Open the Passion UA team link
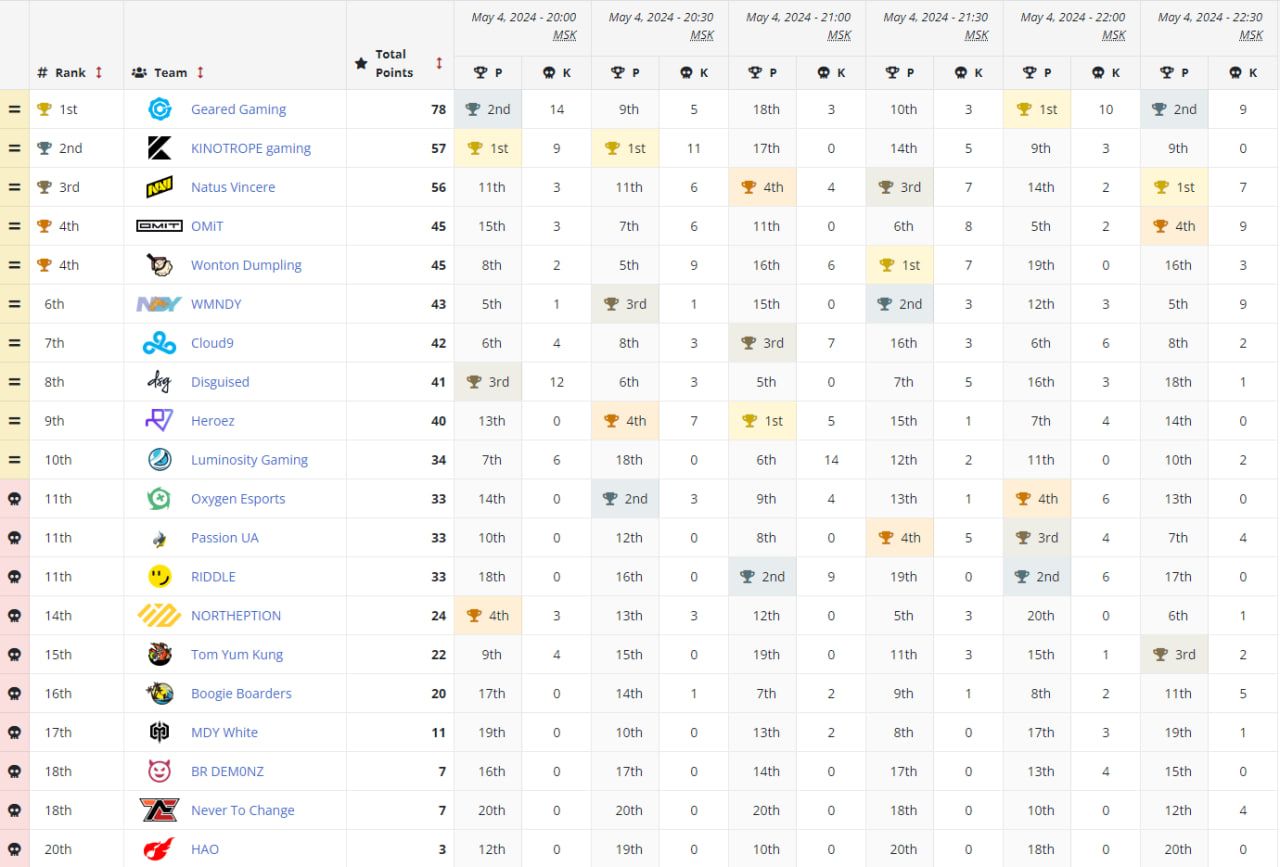Screen dimensions: 1280x867 225,538
